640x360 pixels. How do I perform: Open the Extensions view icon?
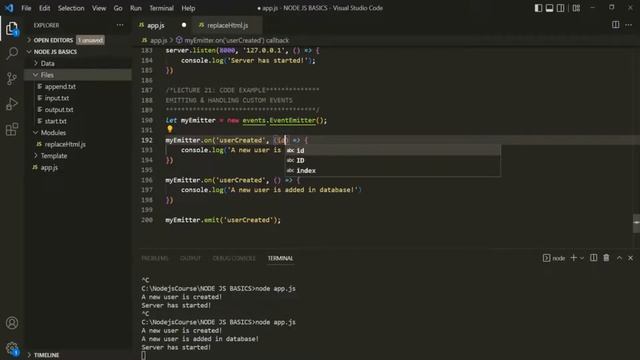[12, 129]
